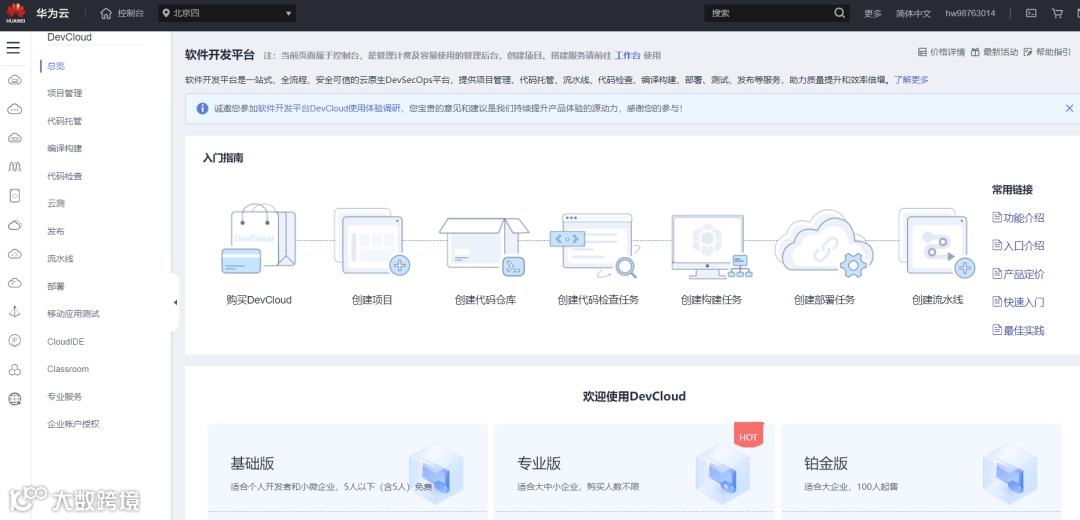
Task: Click the 了解更多 link
Action: (x=911, y=80)
